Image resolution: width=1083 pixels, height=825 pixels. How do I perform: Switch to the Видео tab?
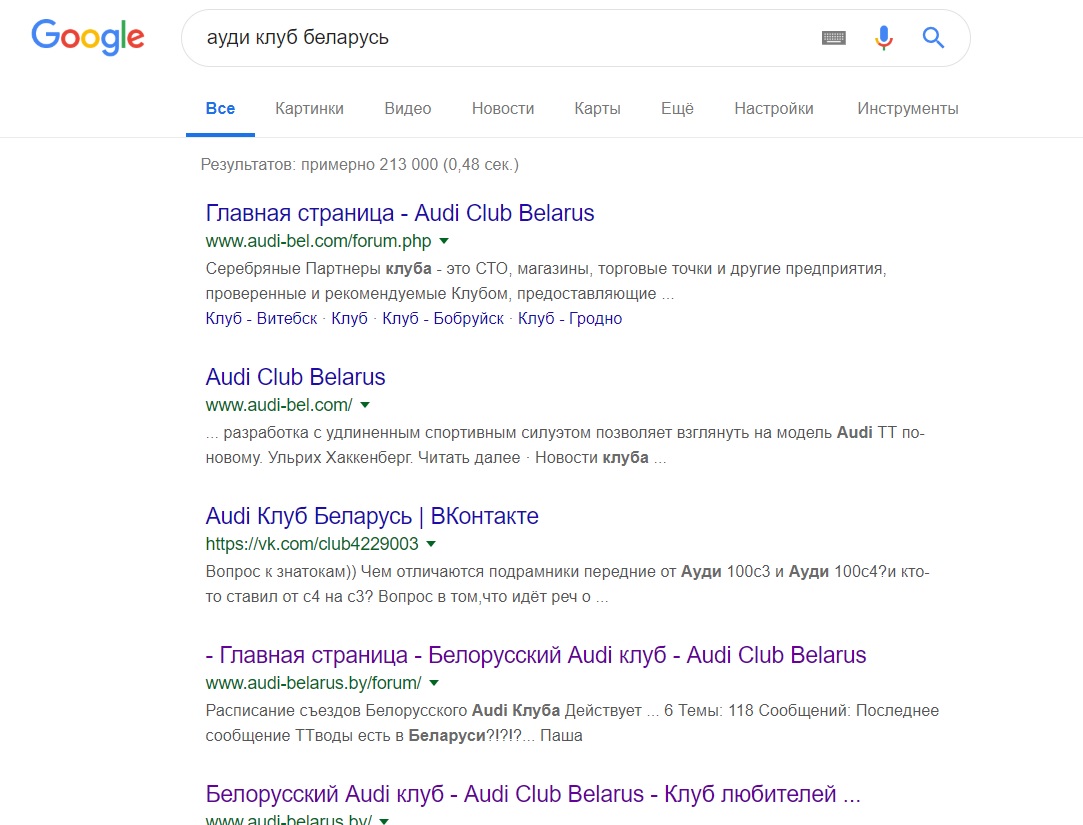coord(408,108)
